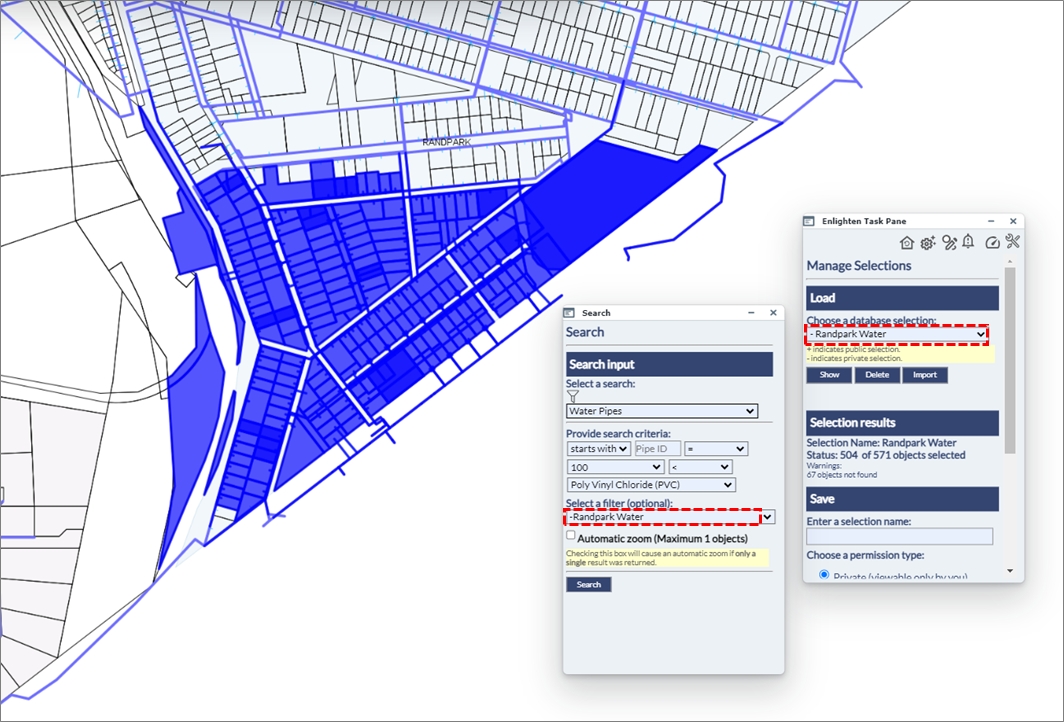Click the selection name input field
The height and width of the screenshot is (722, 1064).
[x=899, y=537]
